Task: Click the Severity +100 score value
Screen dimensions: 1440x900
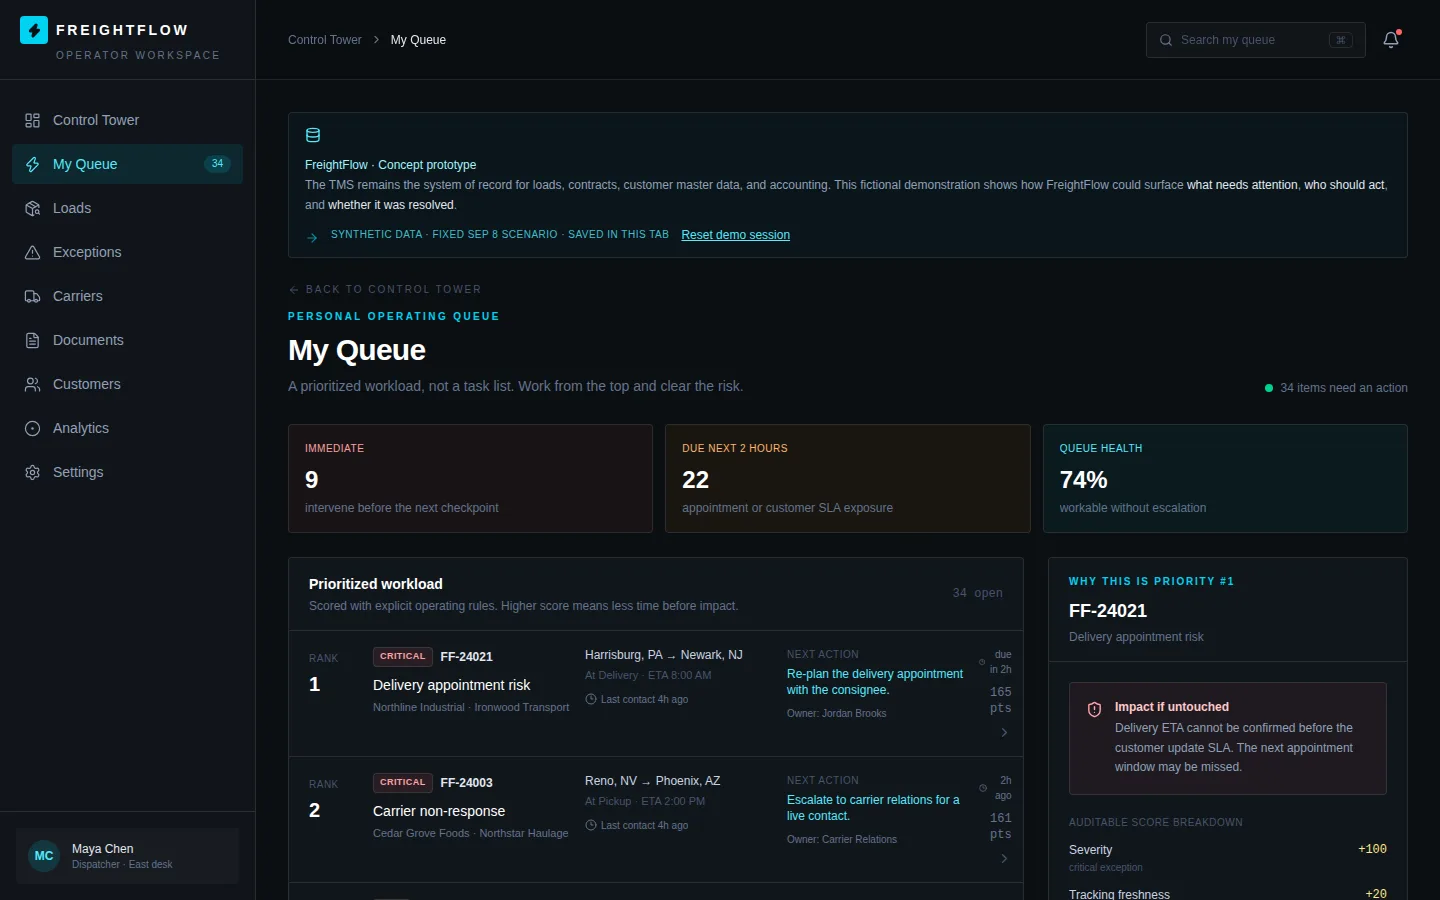Action: pyautogui.click(x=1372, y=849)
